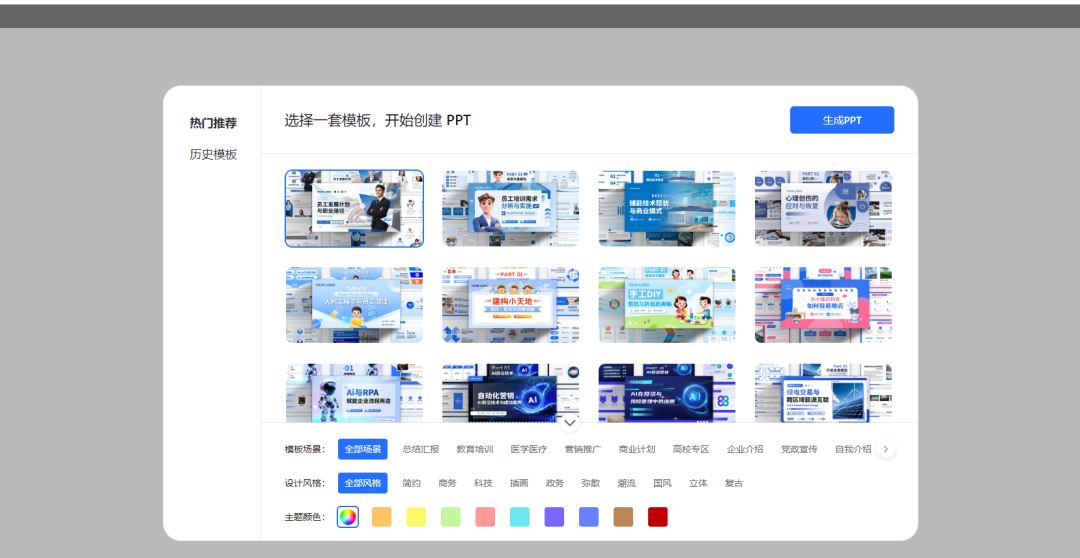This screenshot has height=558, width=1080.
Task: Choose the 科技 design style
Action: [x=483, y=483]
